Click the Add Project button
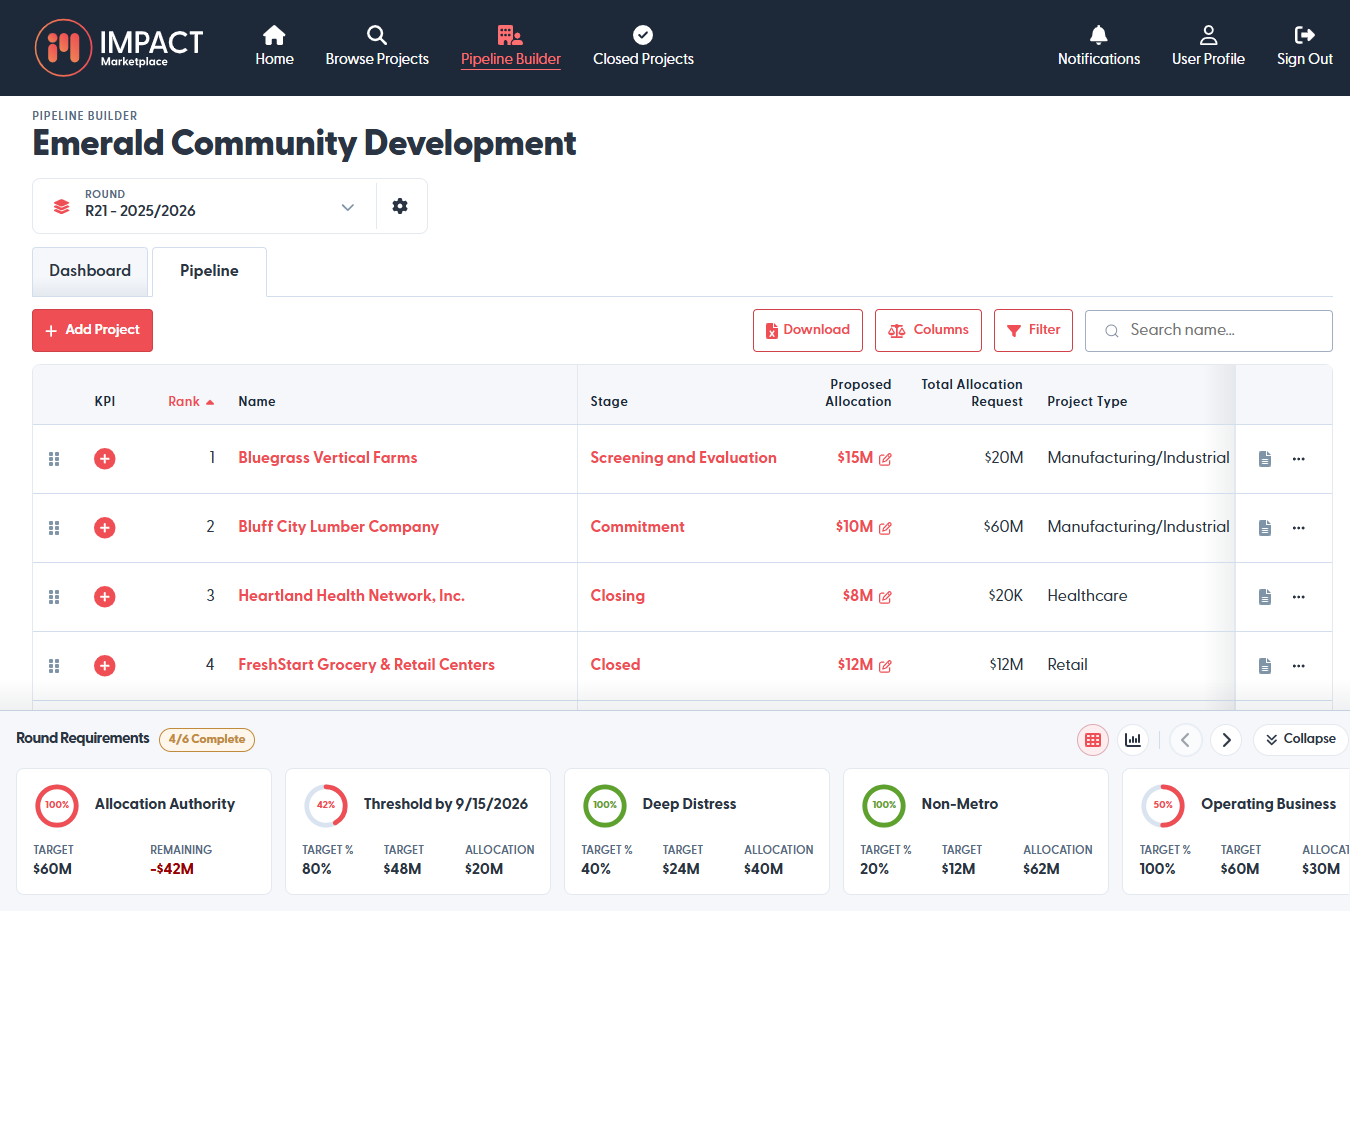Viewport: 1350px width, 1148px height. (92, 330)
